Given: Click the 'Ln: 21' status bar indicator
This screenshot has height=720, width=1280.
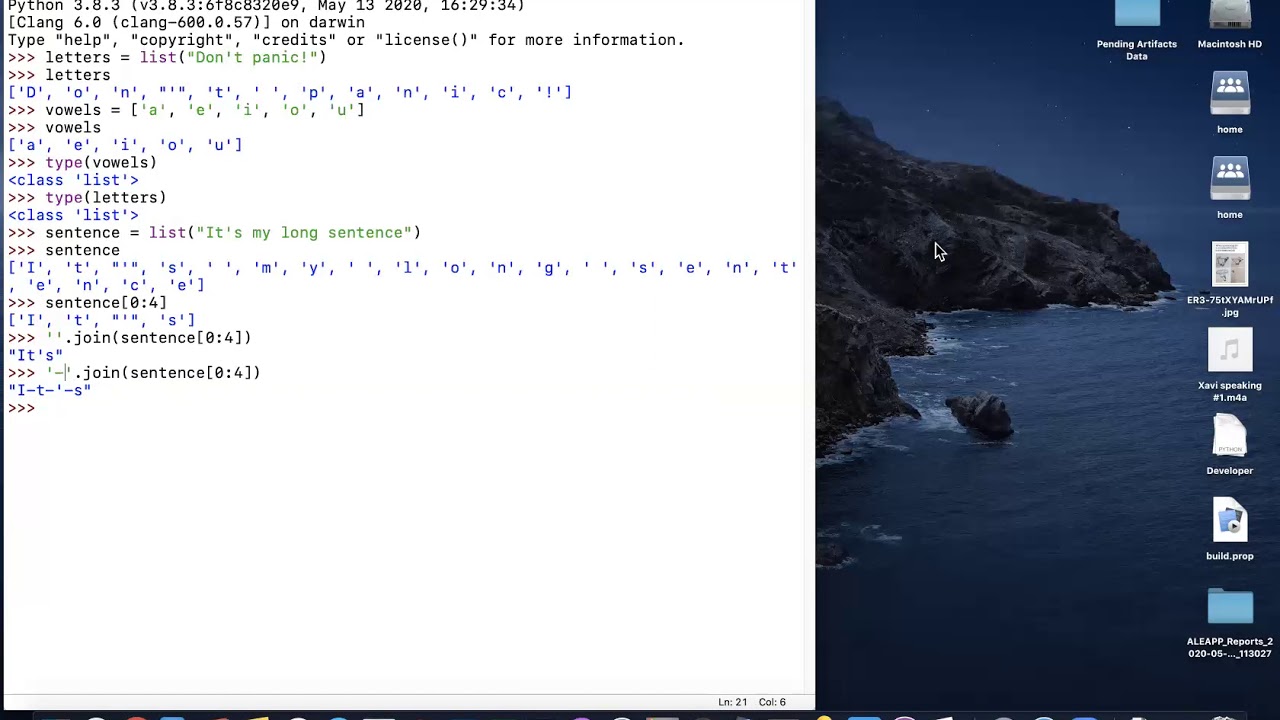Looking at the screenshot, I should [733, 702].
